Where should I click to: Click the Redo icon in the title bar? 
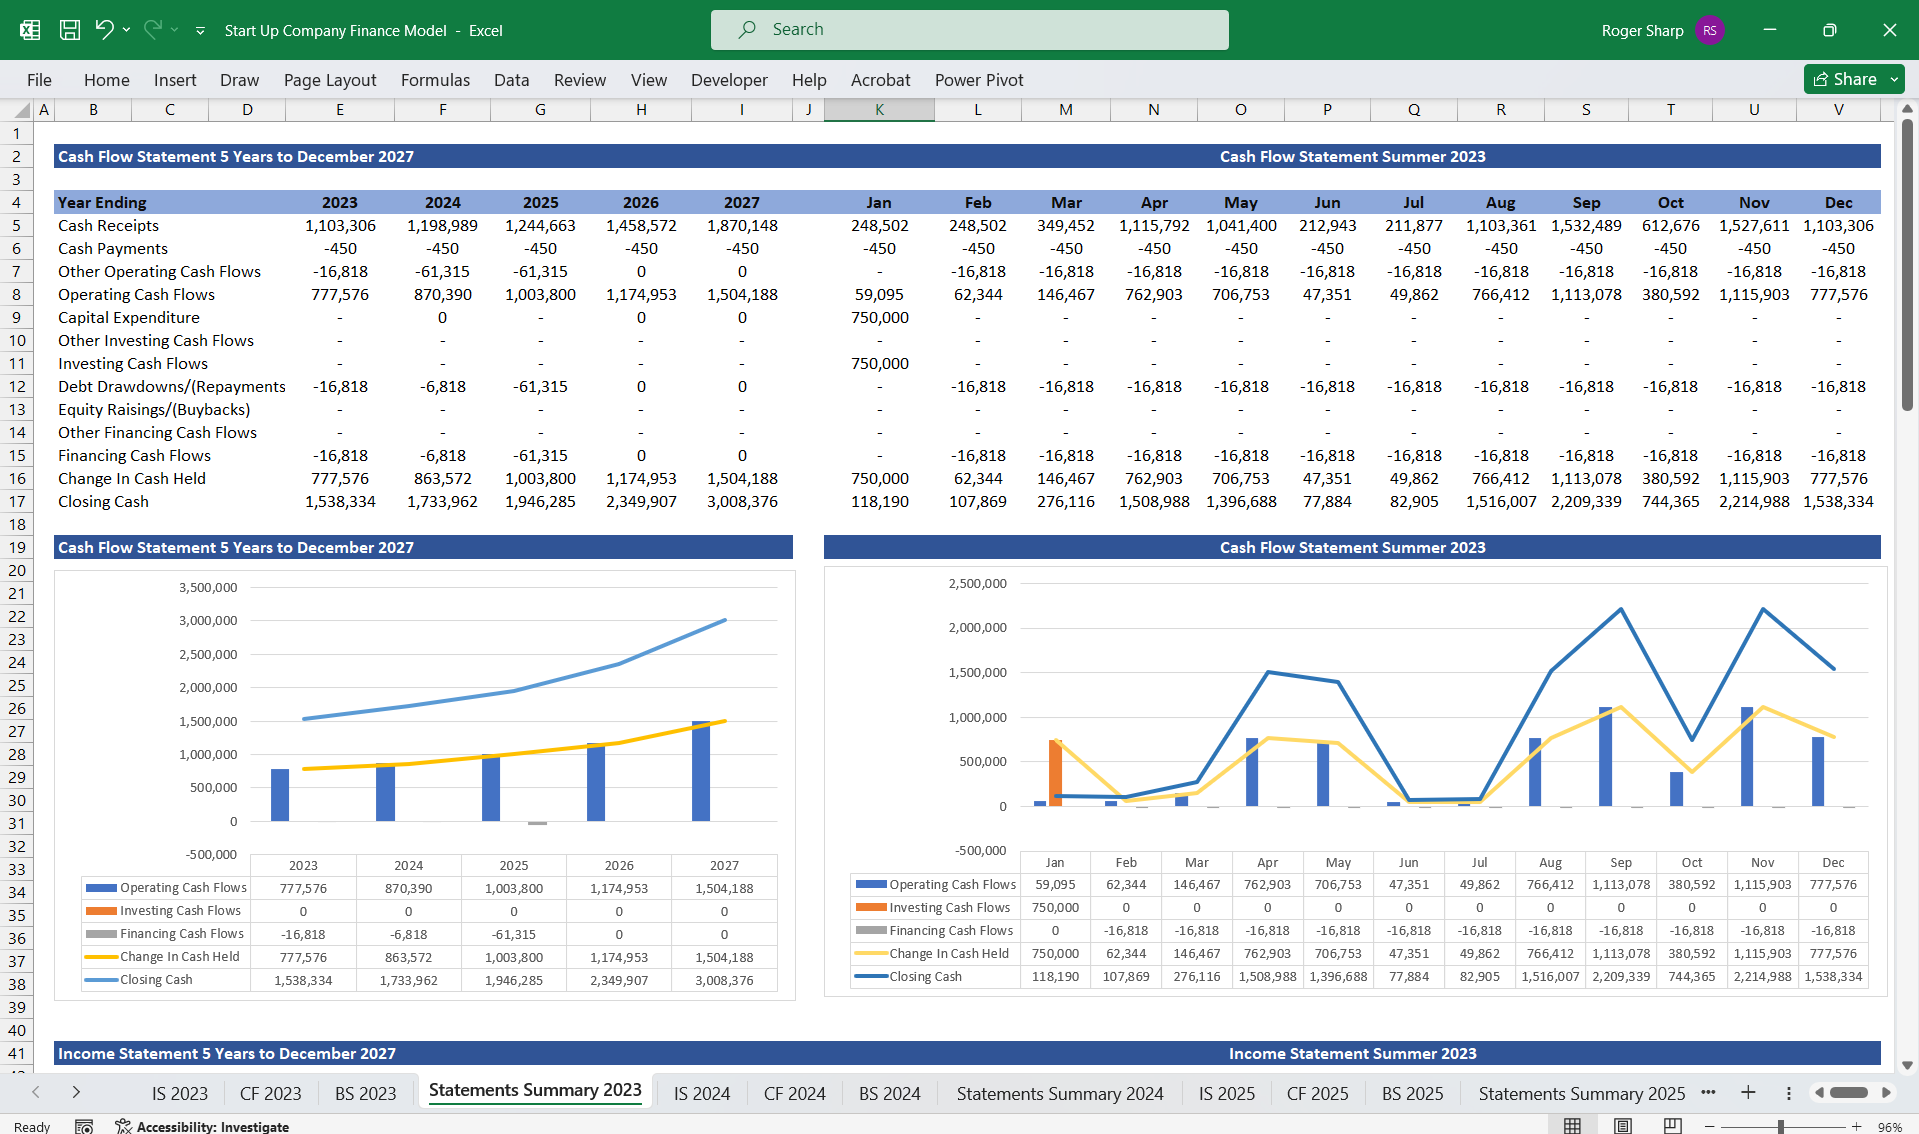(150, 29)
